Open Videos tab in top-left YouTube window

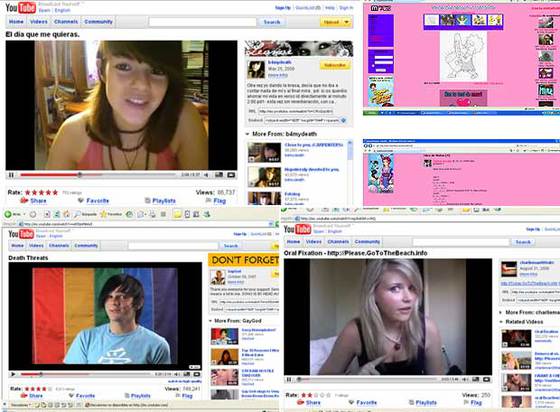click(39, 22)
